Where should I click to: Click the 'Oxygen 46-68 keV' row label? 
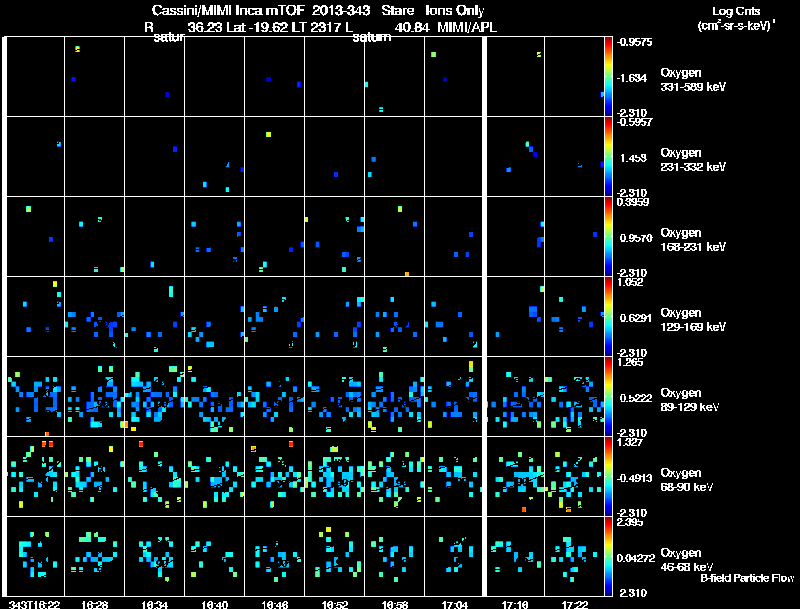tap(687, 560)
